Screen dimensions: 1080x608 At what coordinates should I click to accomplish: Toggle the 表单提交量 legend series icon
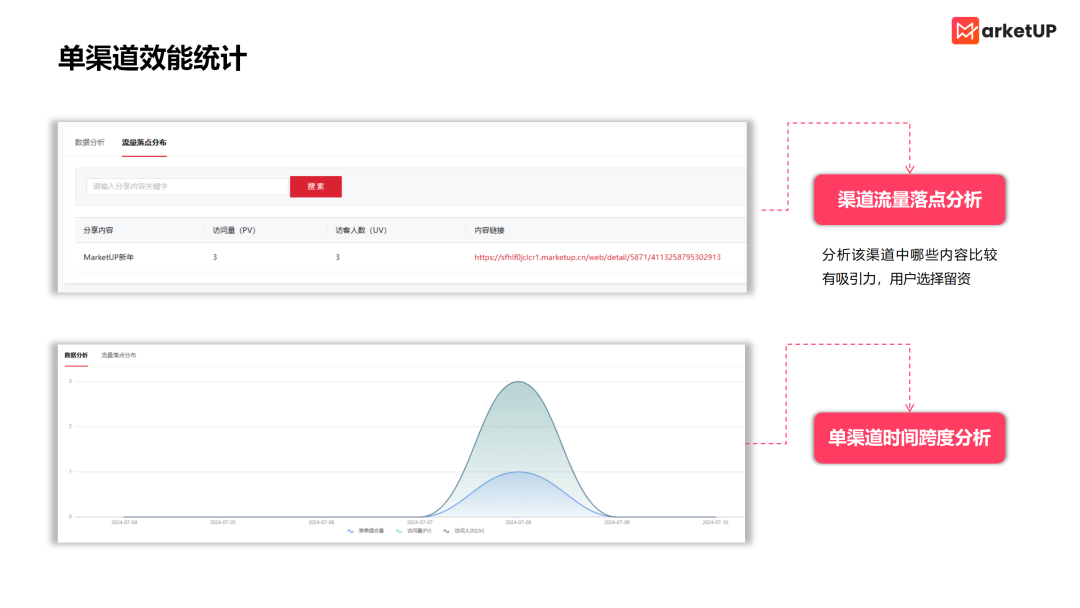351,531
